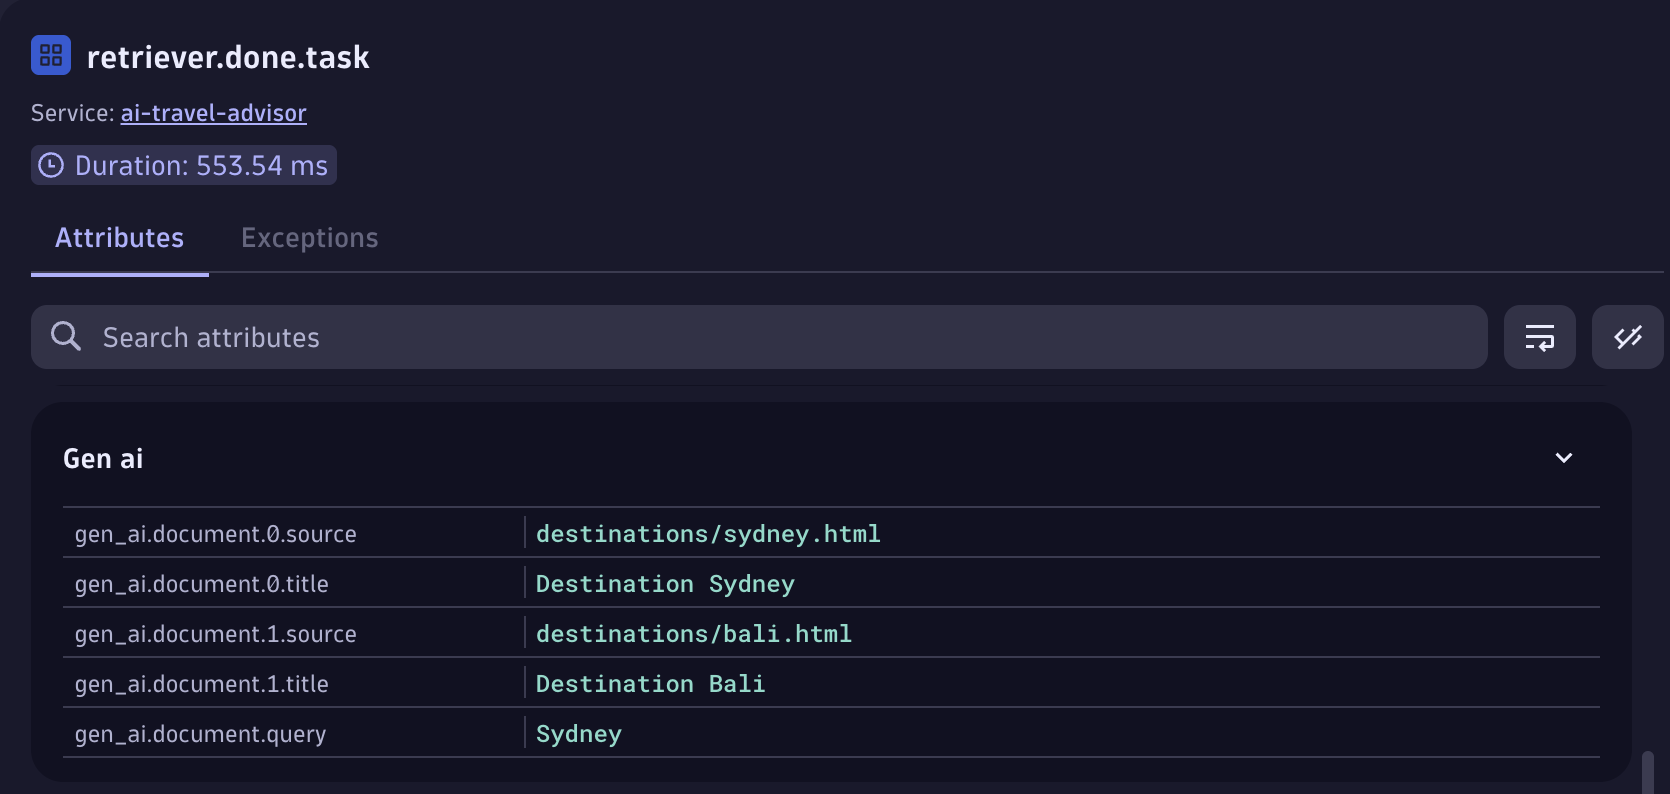Open the ai-travel-advisor service link
1670x794 pixels.
(213, 113)
